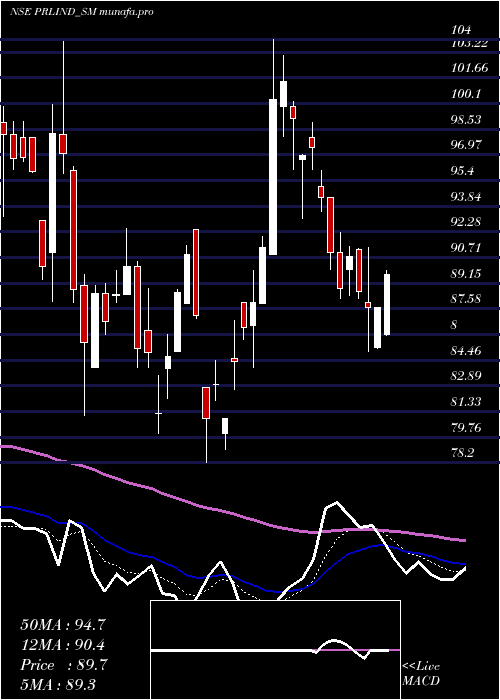Click the 84.46 price axis label
This screenshot has width=500, height=700.
pyautogui.click(x=467, y=350)
